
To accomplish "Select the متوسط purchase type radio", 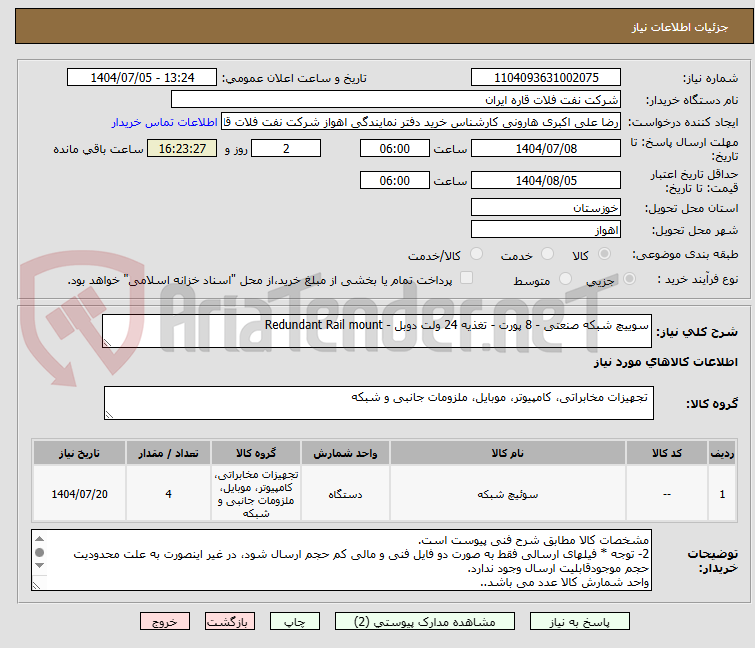I will 565,279.
